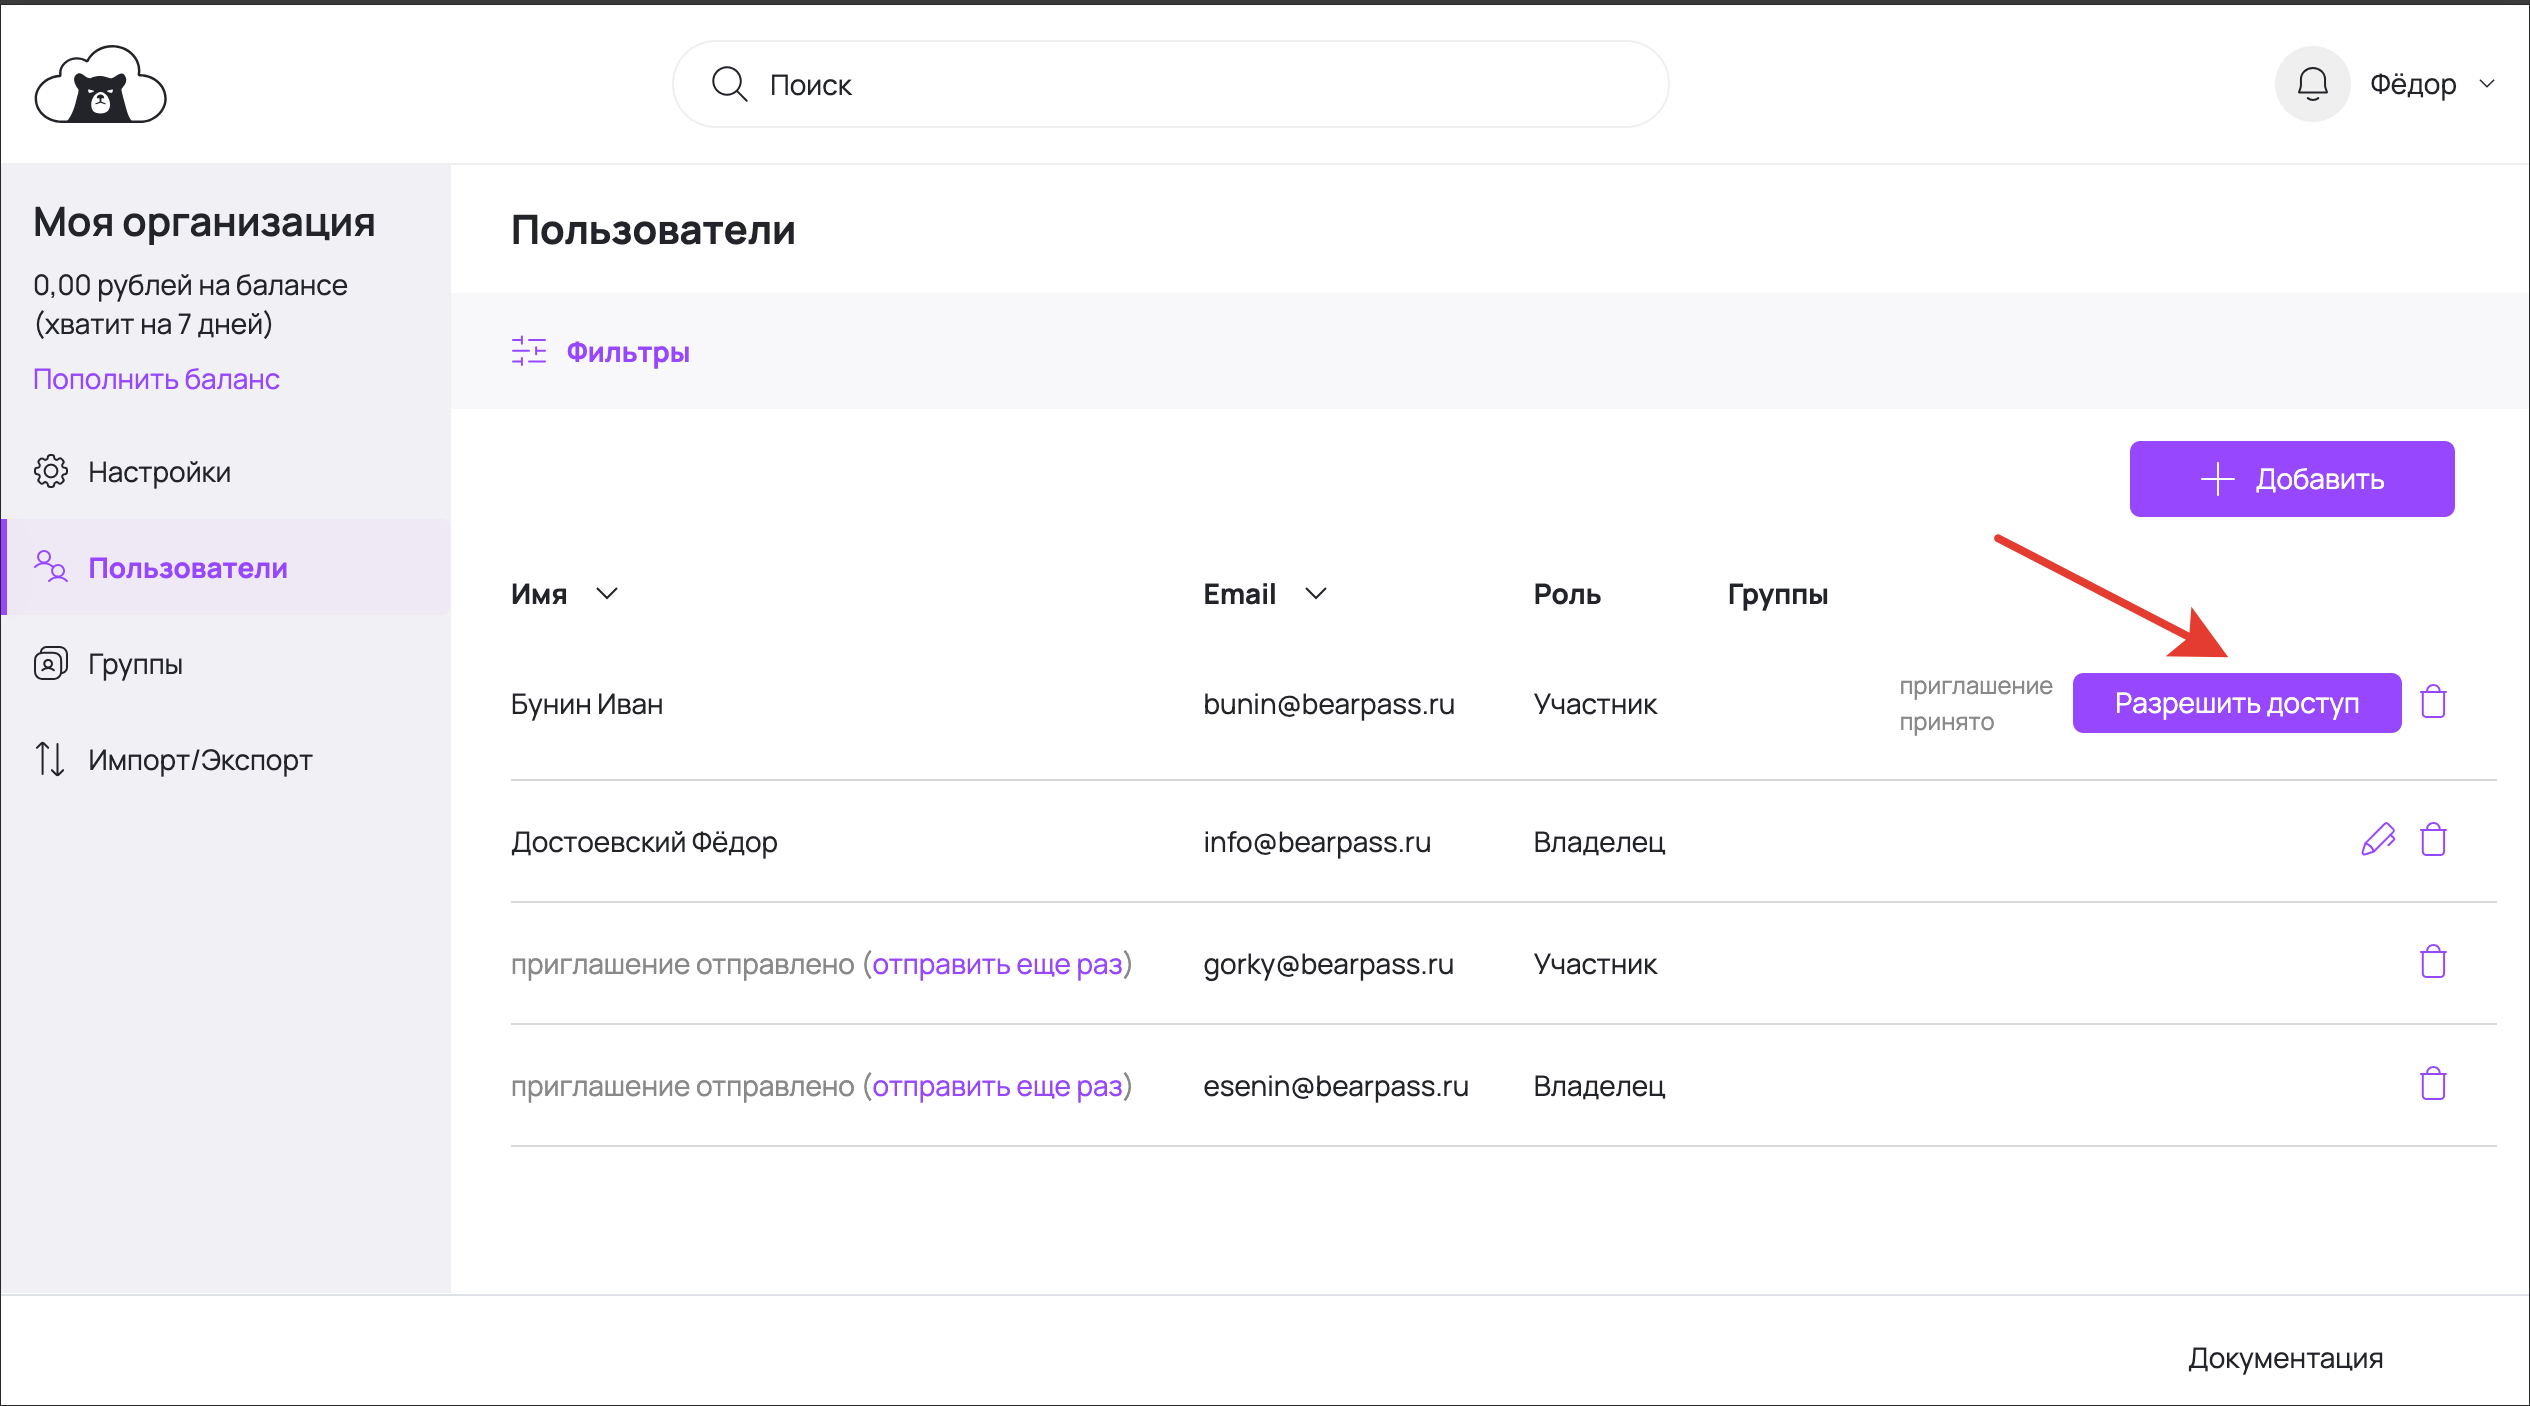The height and width of the screenshot is (1406, 2530).
Task: Sort by Email column chevron
Action: coord(1316,594)
